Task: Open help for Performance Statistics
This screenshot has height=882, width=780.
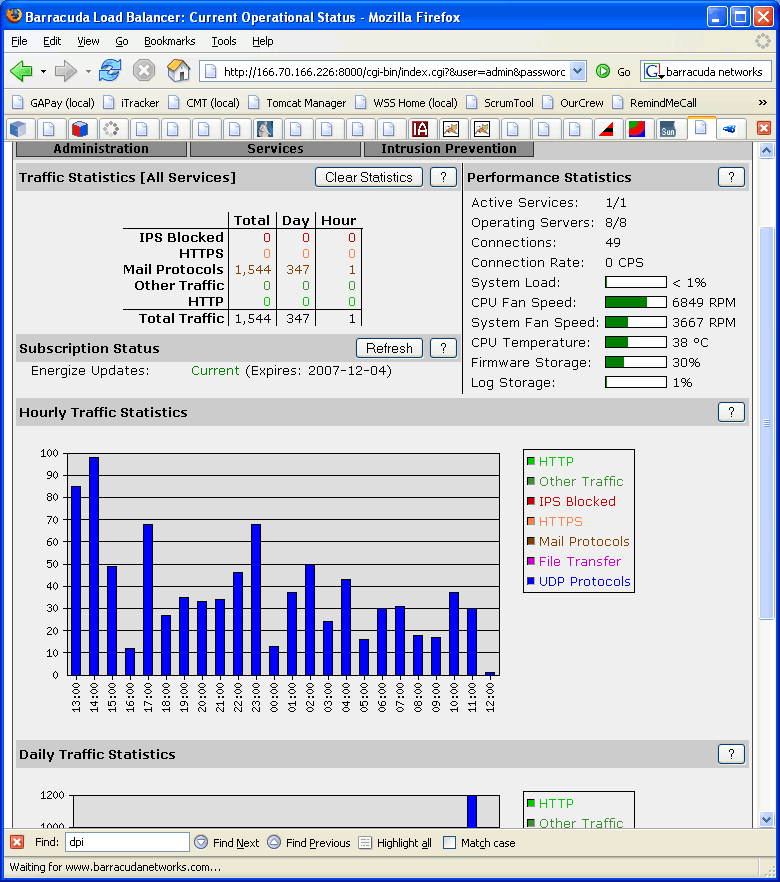Action: (x=731, y=177)
